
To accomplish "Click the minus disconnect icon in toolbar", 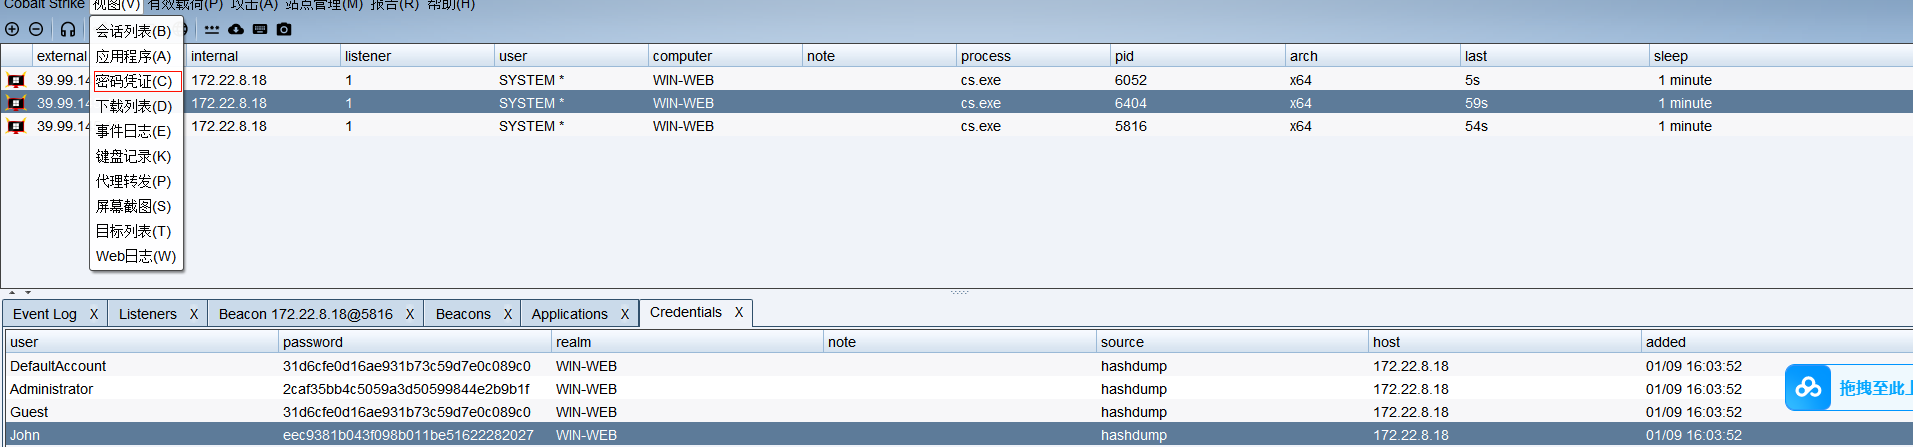I will coord(36,29).
